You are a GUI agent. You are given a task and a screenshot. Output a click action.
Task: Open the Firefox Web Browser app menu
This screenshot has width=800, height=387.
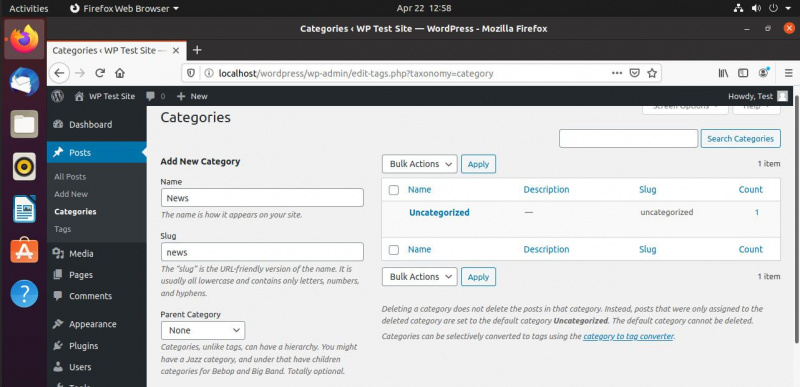point(124,8)
